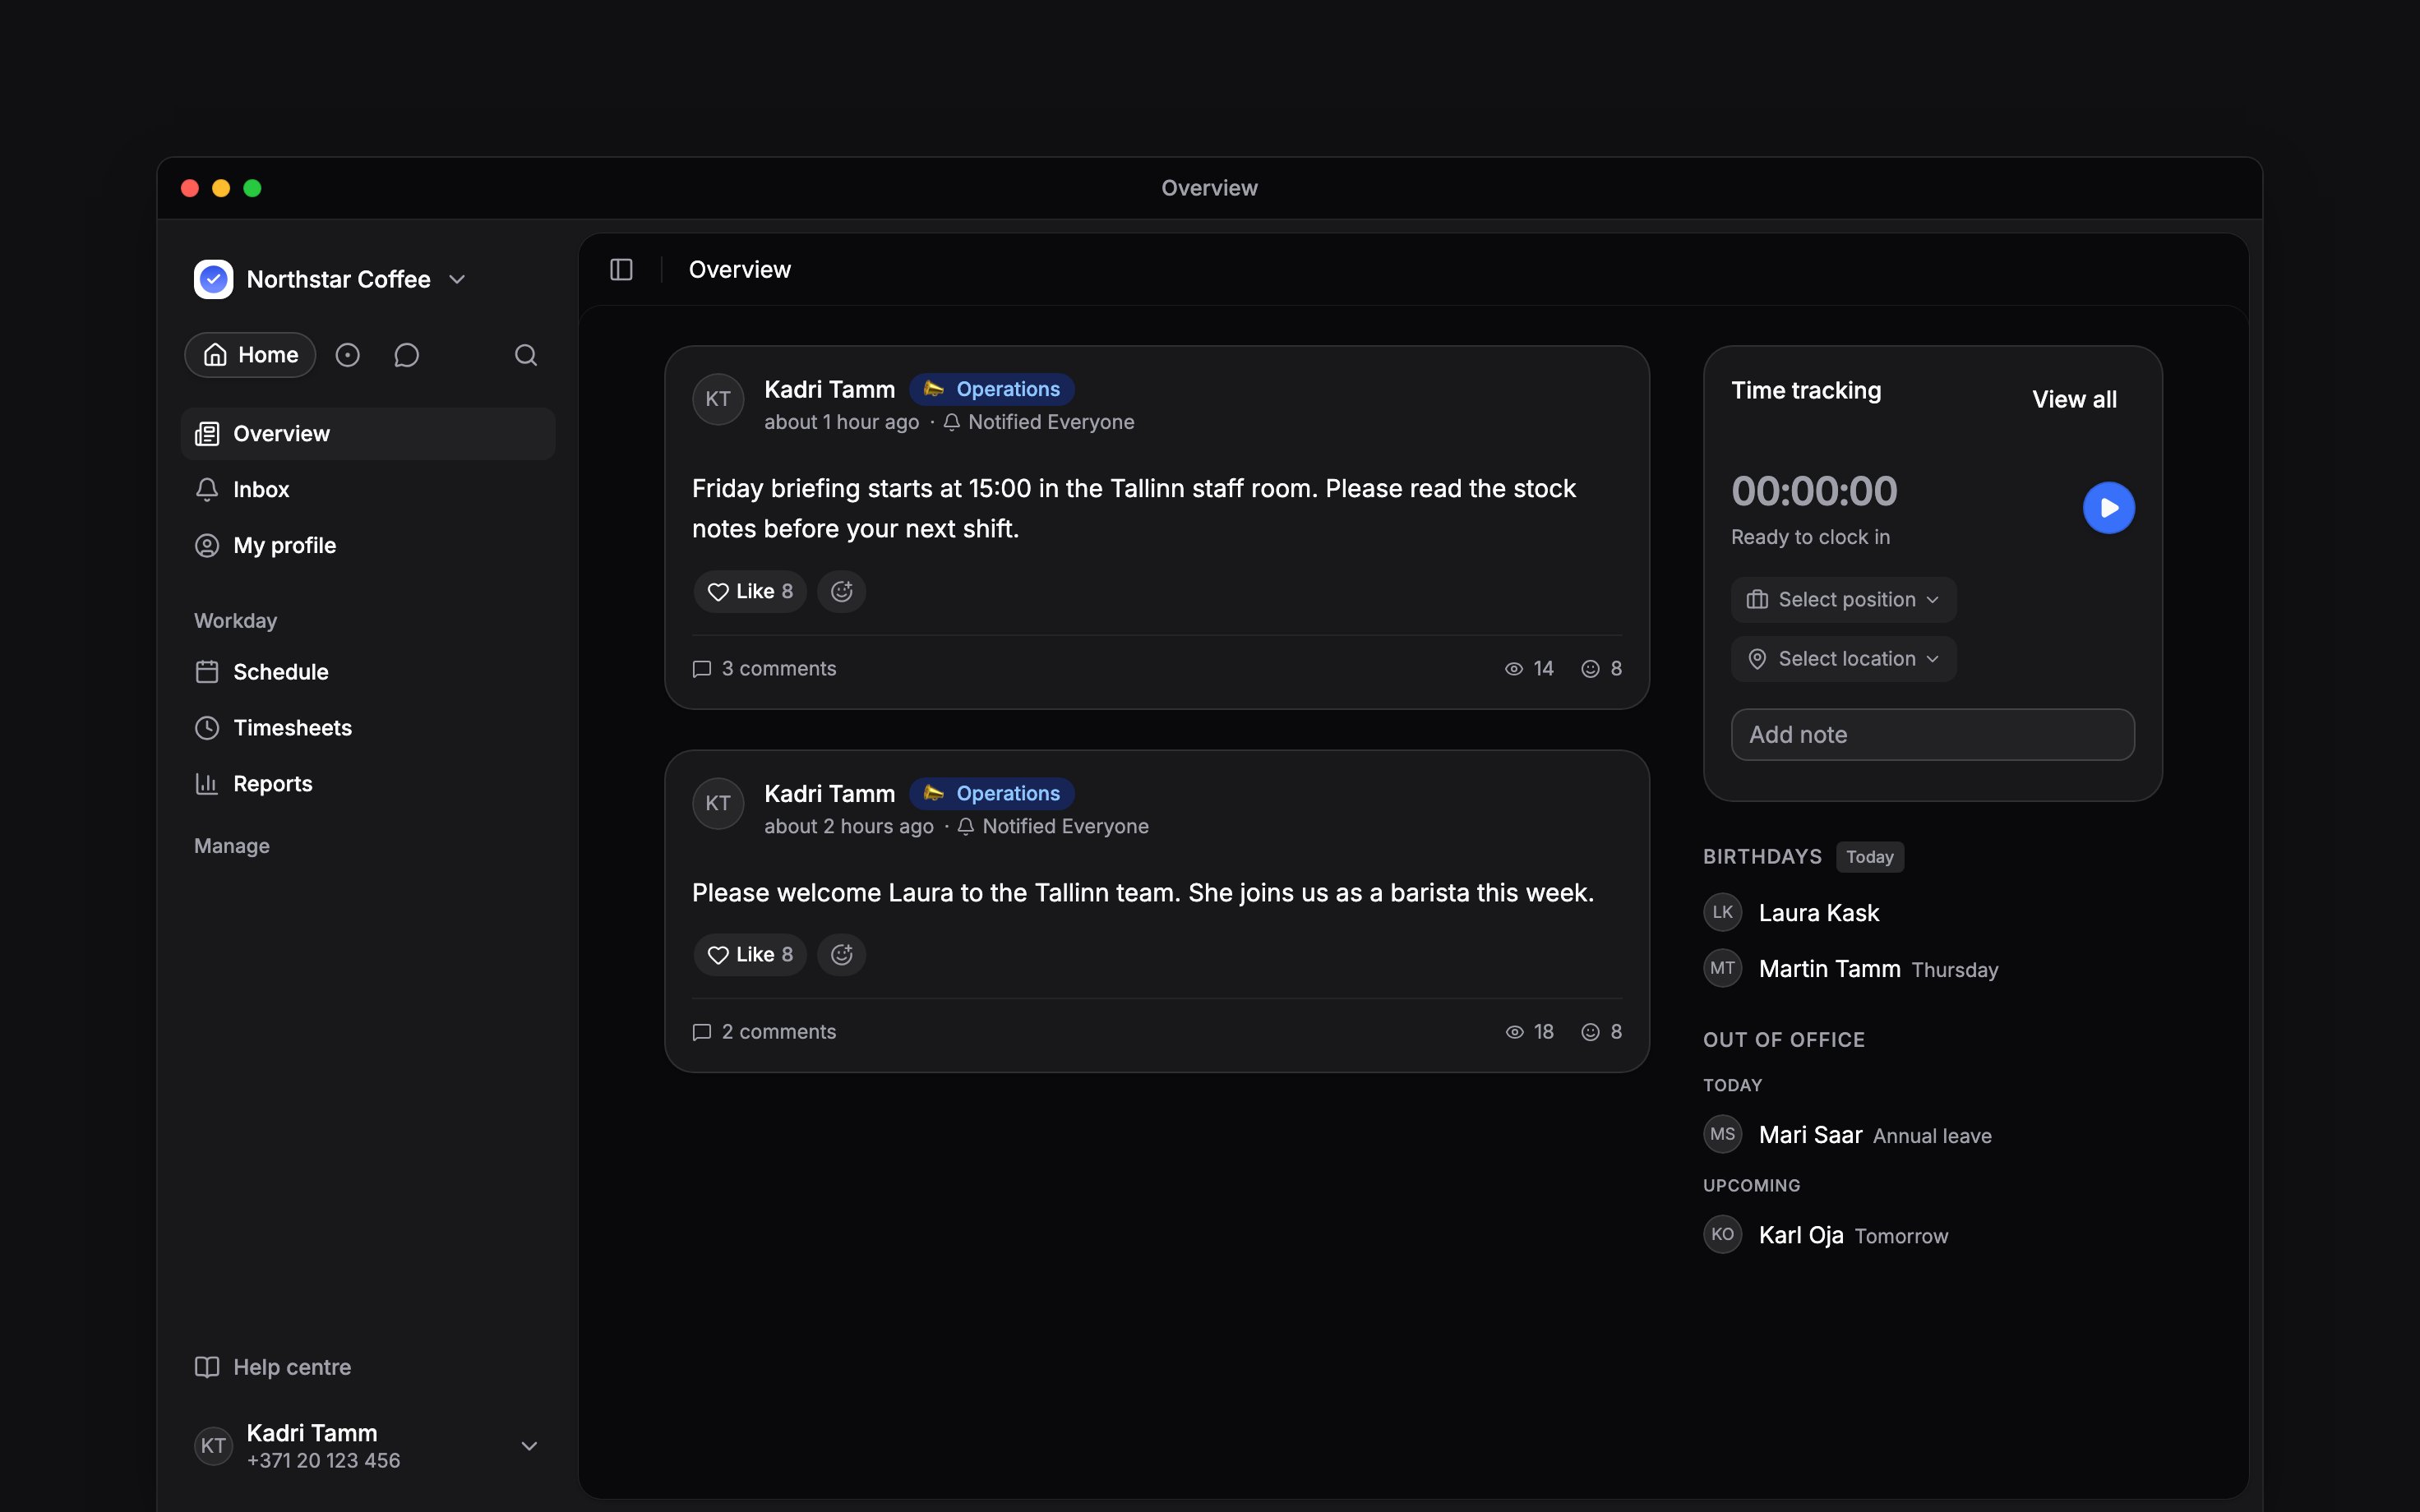Image resolution: width=2420 pixels, height=1512 pixels.
Task: Expand the Kadri Tamm account menu chevron
Action: (530, 1446)
